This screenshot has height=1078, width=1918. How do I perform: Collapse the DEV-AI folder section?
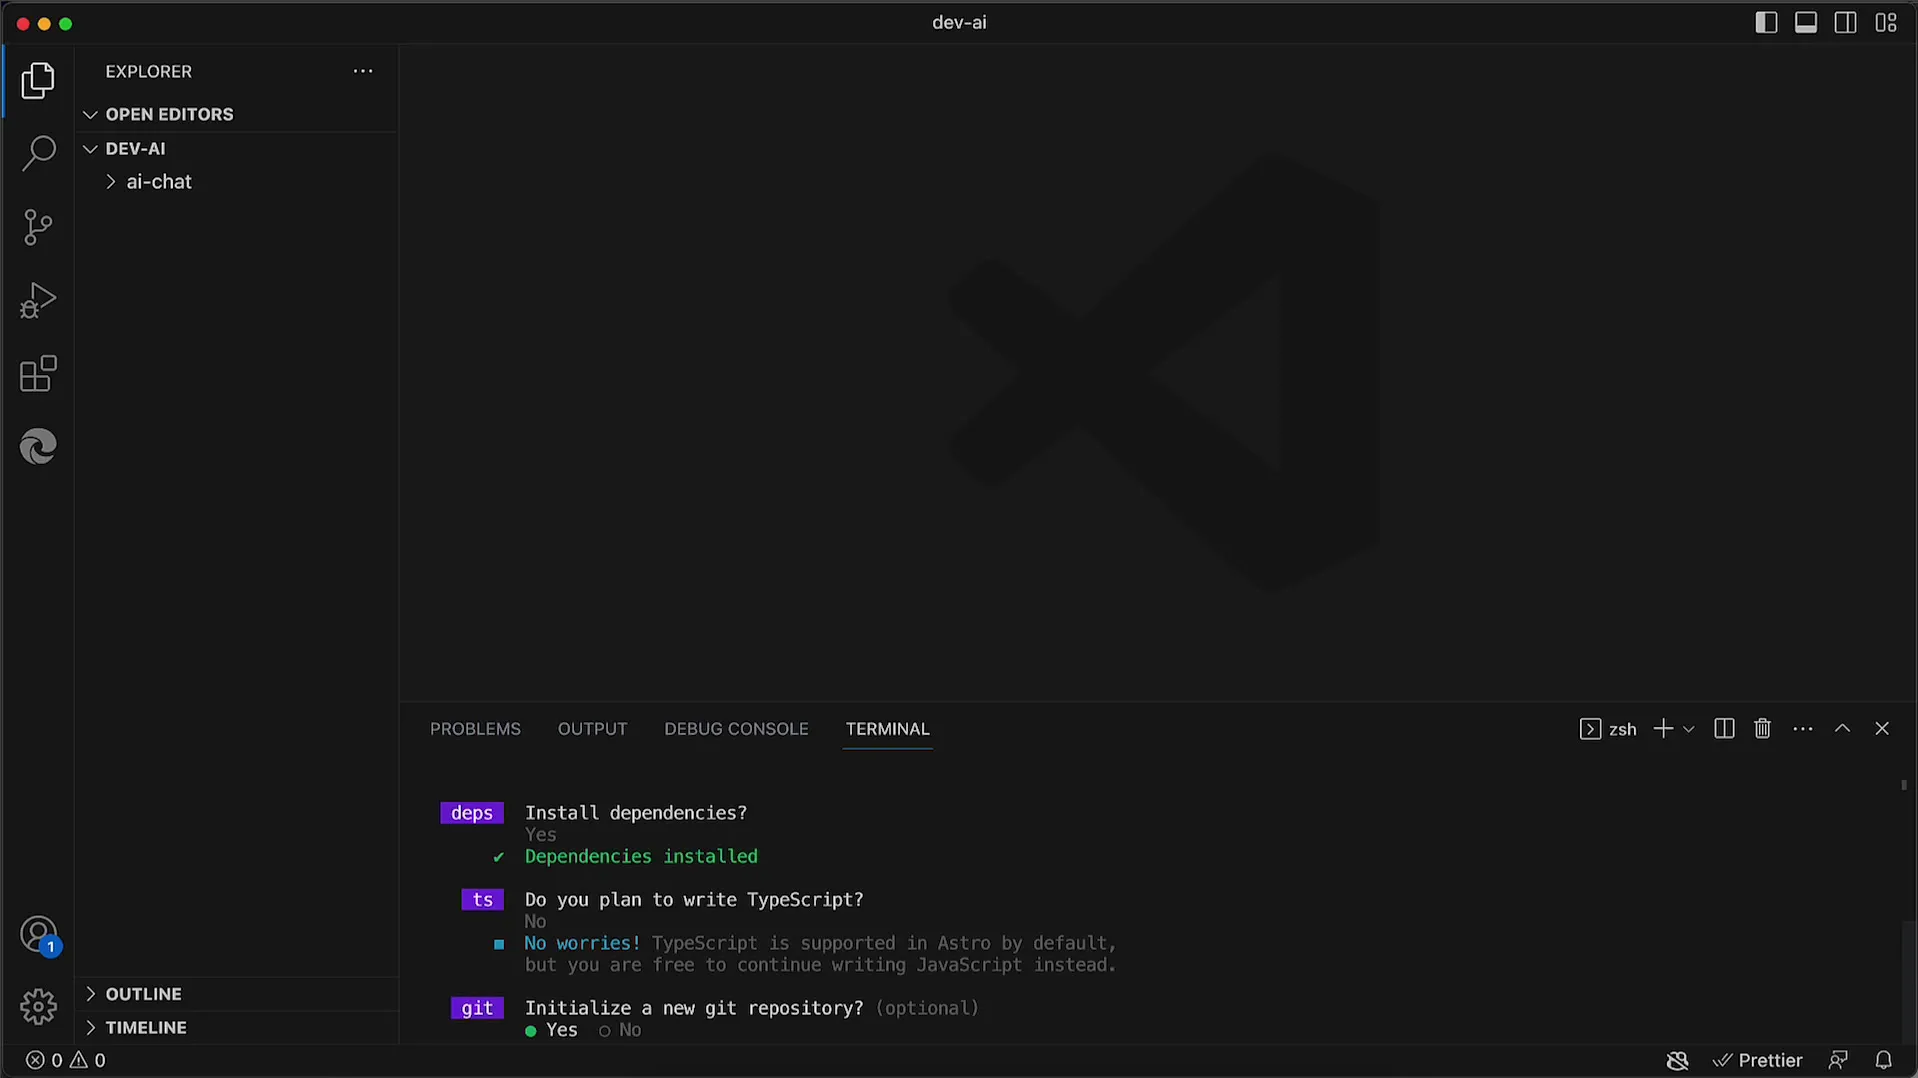(237, 148)
